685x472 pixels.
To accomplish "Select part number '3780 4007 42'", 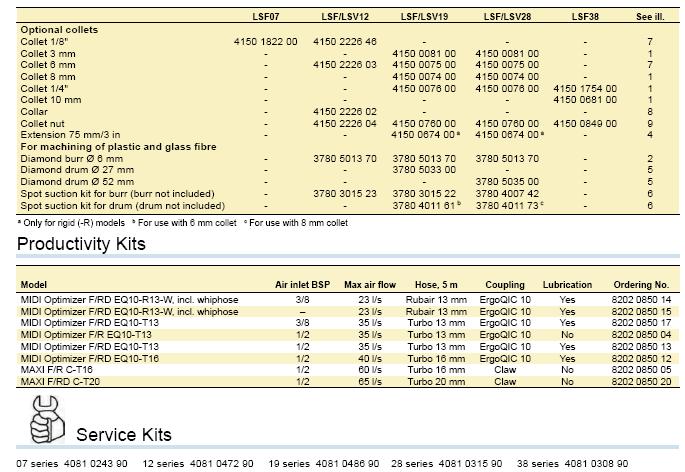I will point(507,194).
